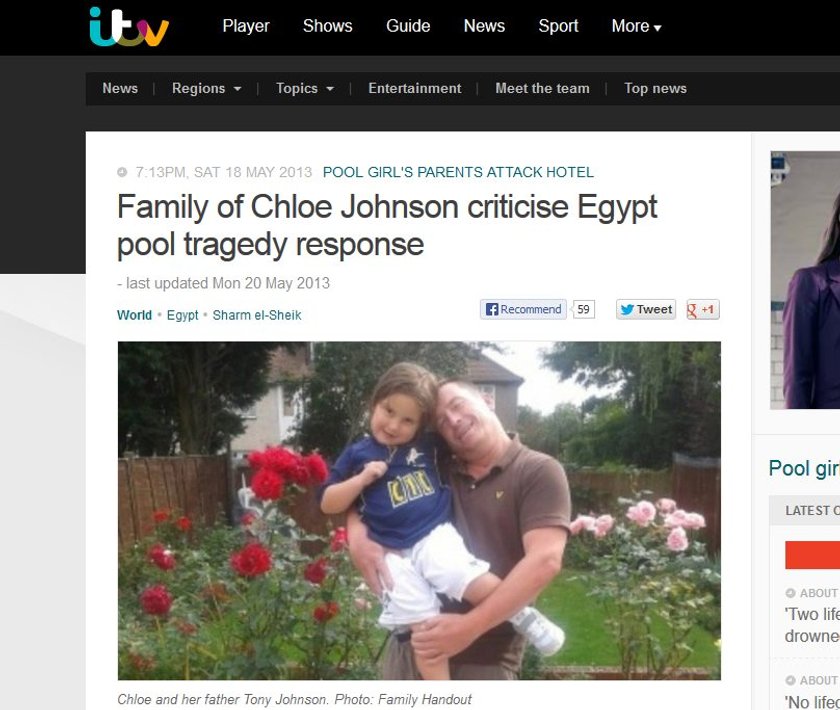This screenshot has width=840, height=710.
Task: Click the clock icon beside article timestamp
Action: tap(122, 172)
